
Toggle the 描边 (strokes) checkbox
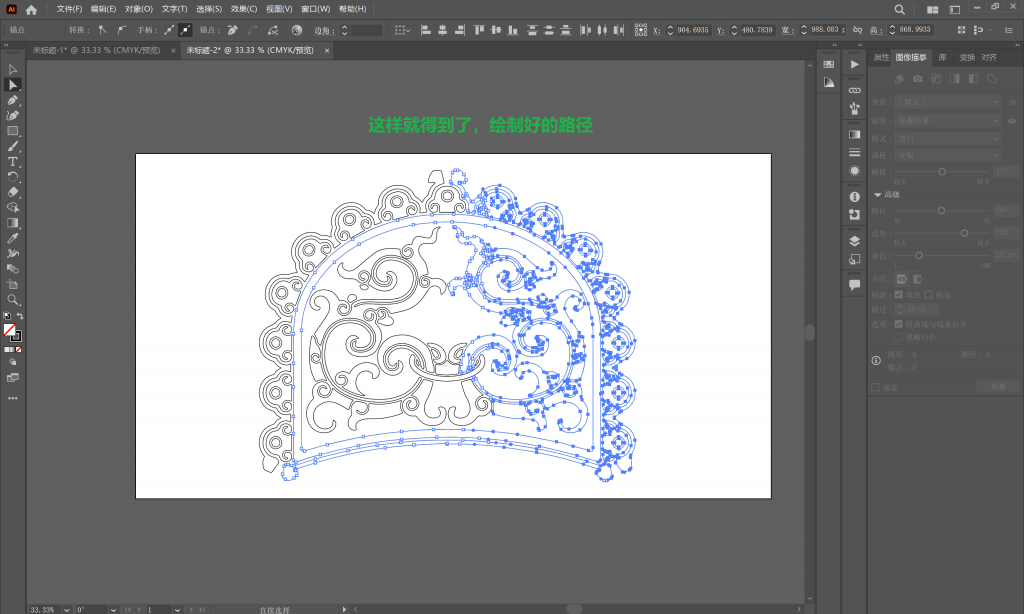pyautogui.click(x=929, y=295)
